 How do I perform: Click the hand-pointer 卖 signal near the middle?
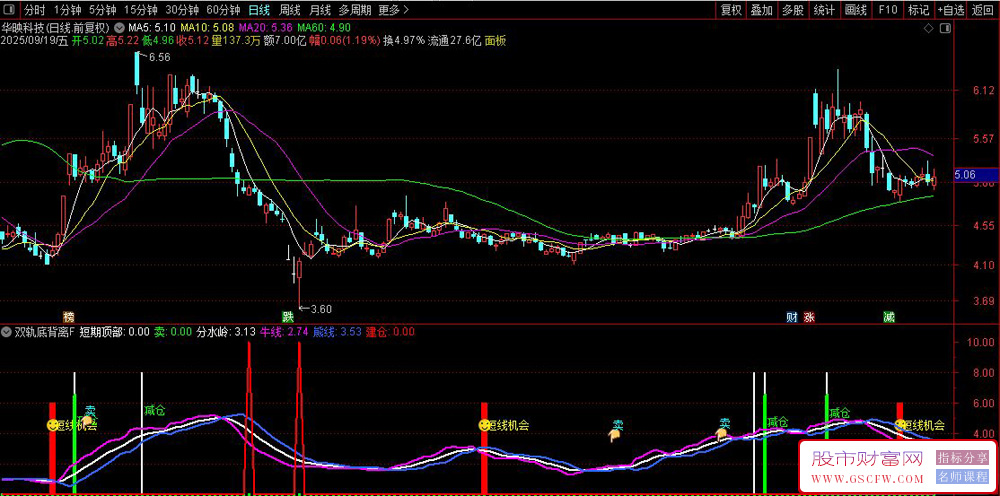pyautogui.click(x=615, y=435)
